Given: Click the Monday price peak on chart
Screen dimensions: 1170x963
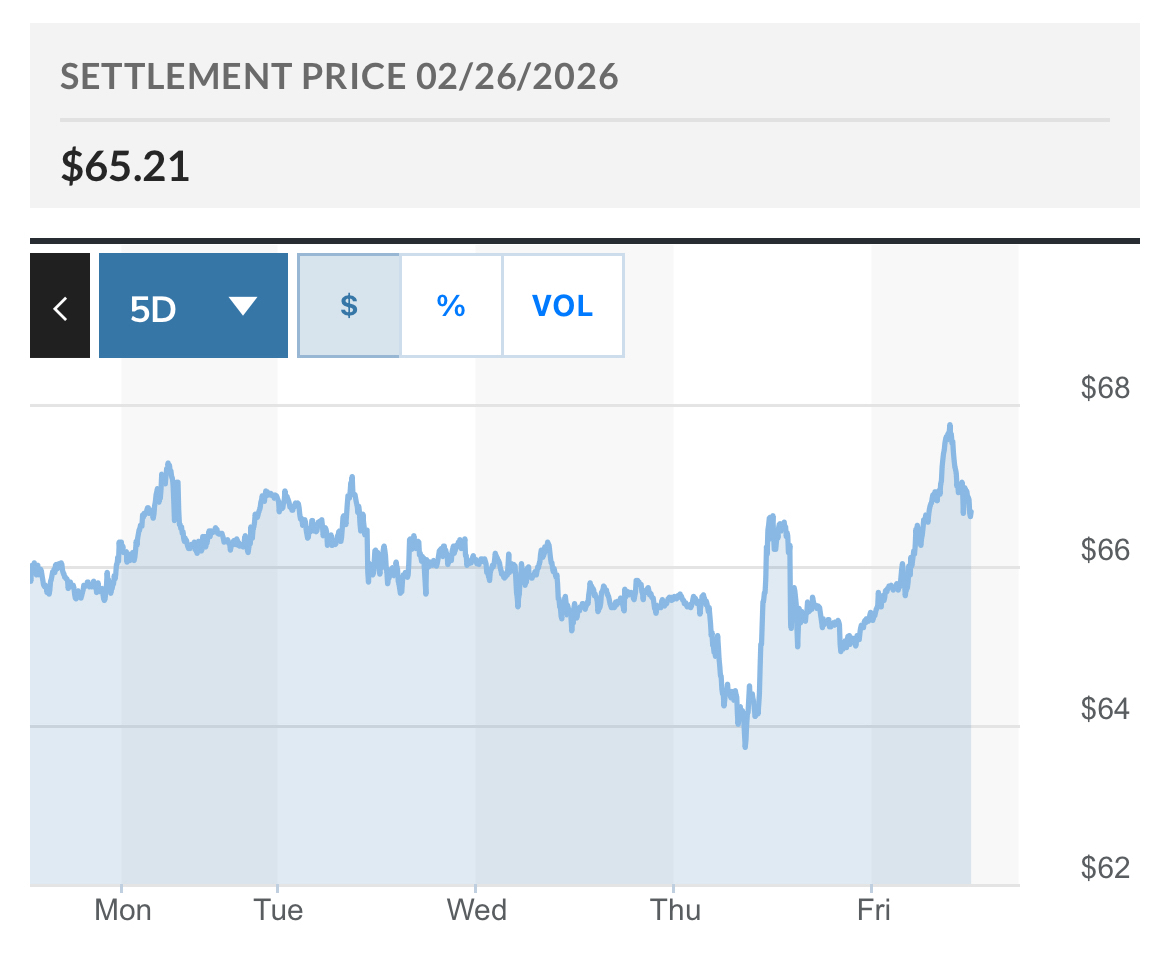Looking at the screenshot, I should (x=168, y=464).
